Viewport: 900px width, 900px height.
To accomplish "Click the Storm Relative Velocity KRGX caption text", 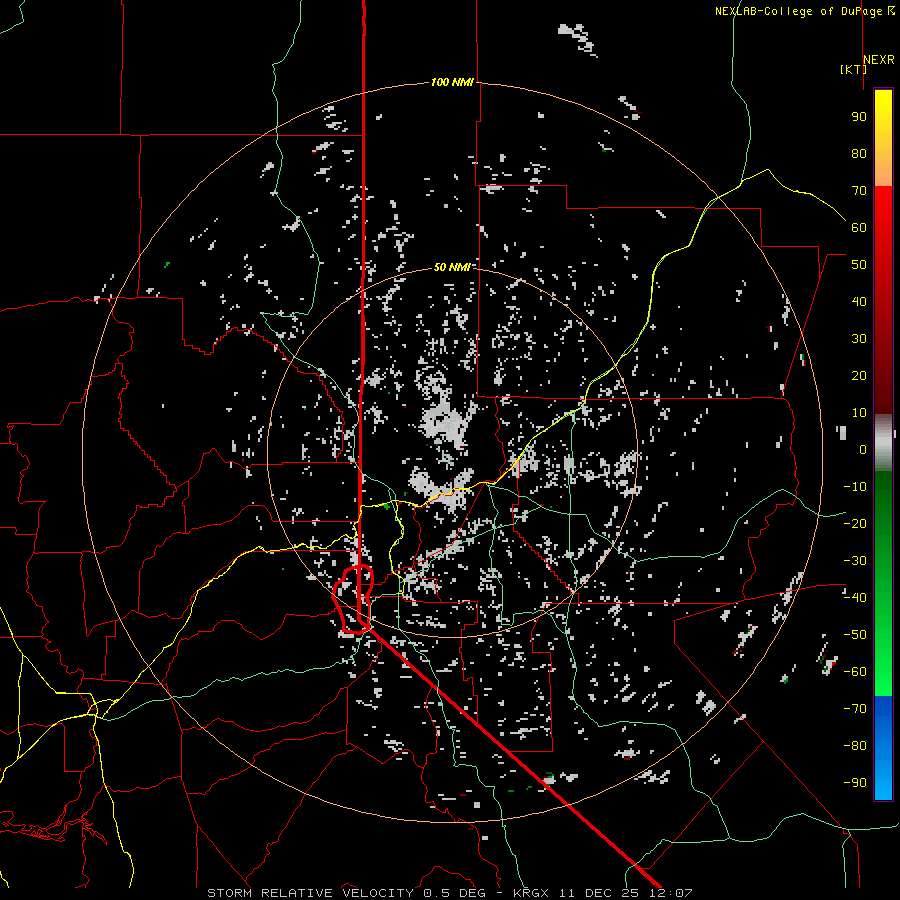I will [x=450, y=893].
